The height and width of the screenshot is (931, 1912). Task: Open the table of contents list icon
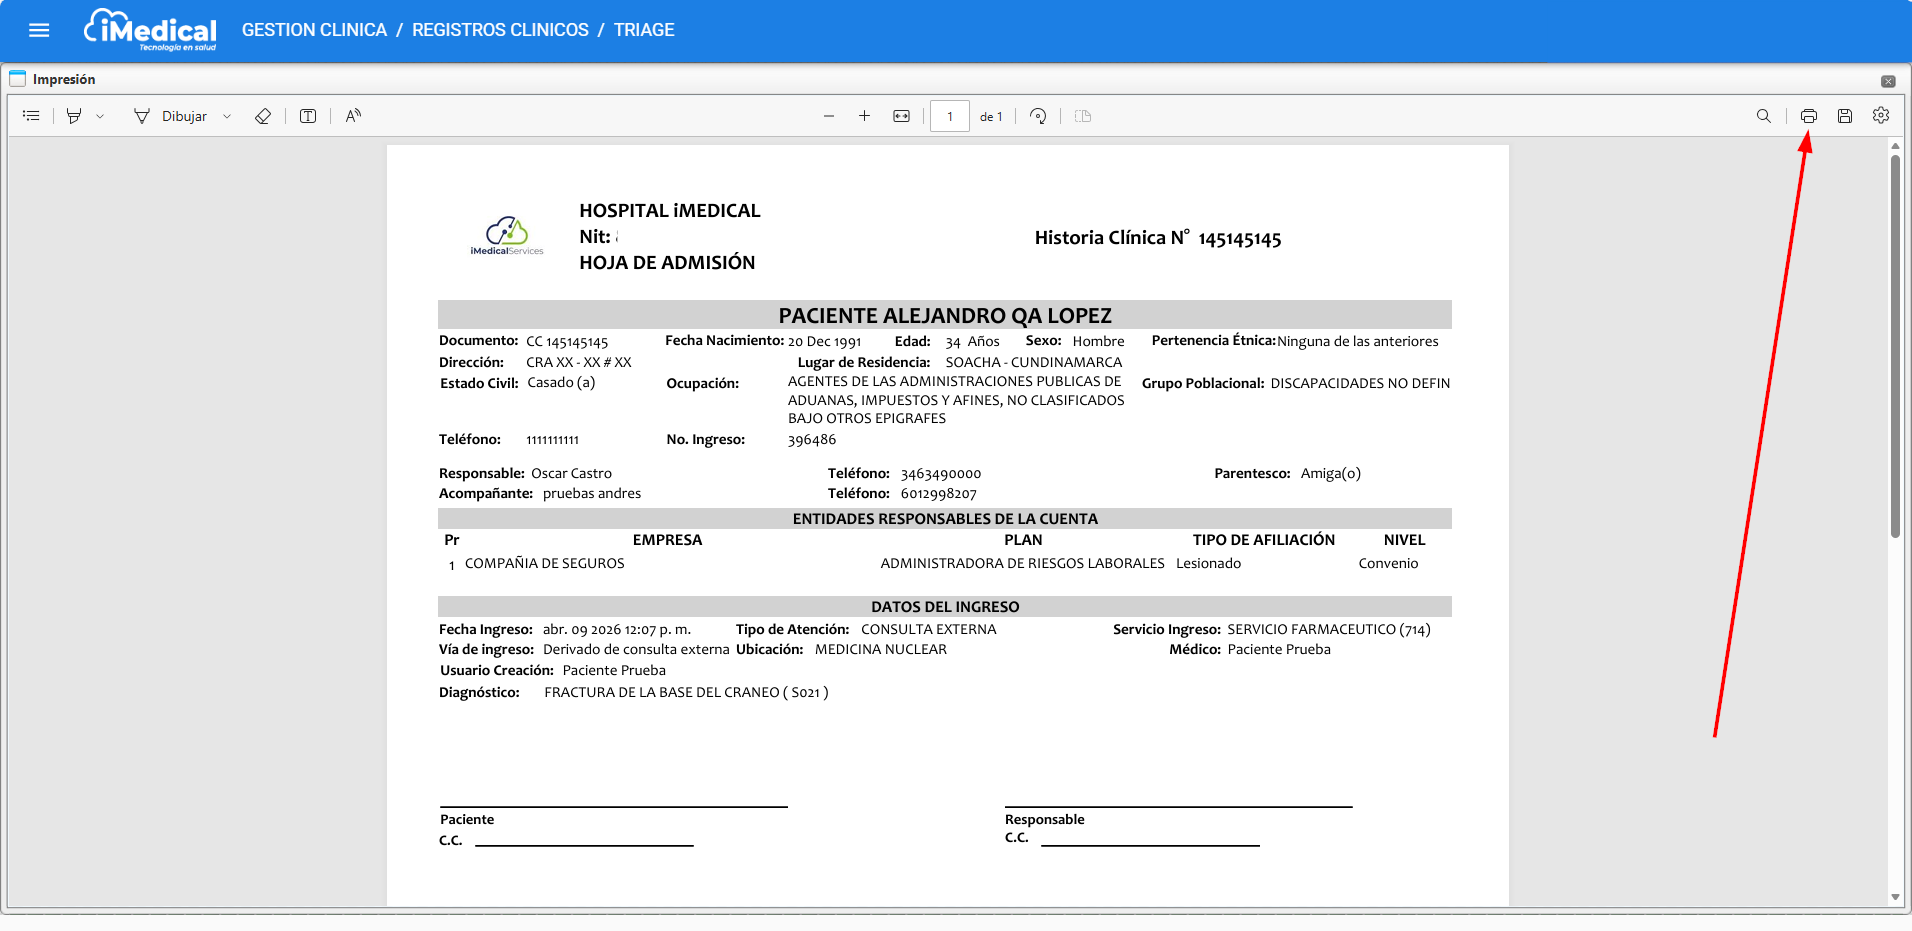(x=31, y=116)
